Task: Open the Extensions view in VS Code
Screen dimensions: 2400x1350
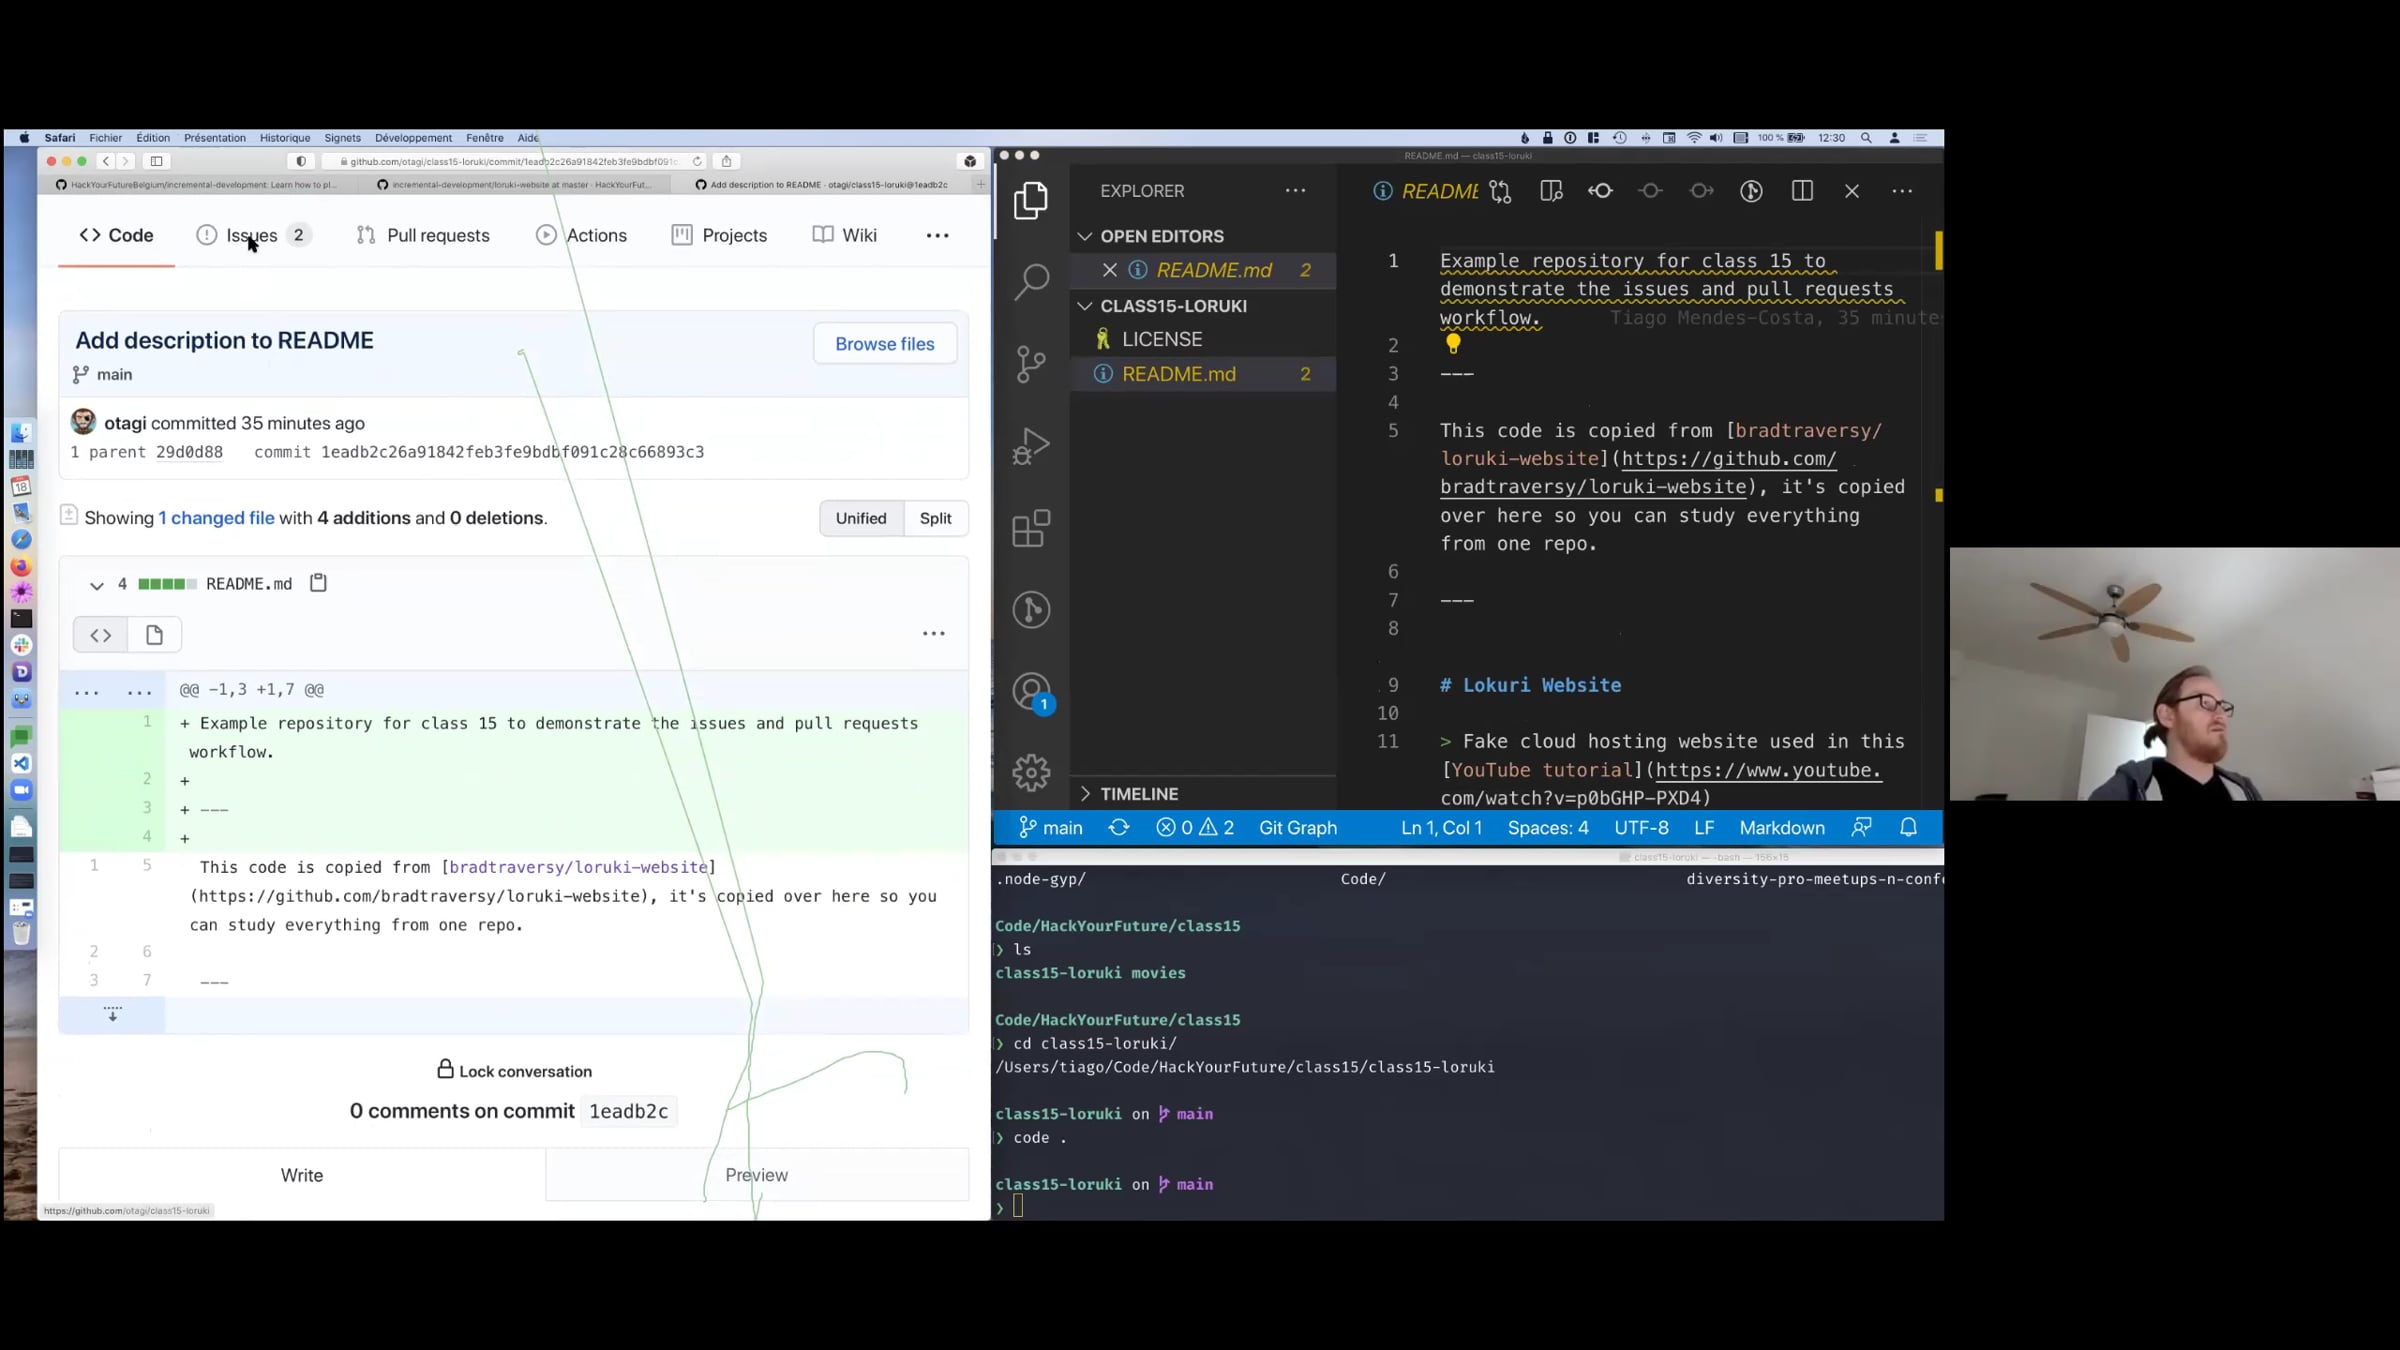Action: click(x=1031, y=528)
